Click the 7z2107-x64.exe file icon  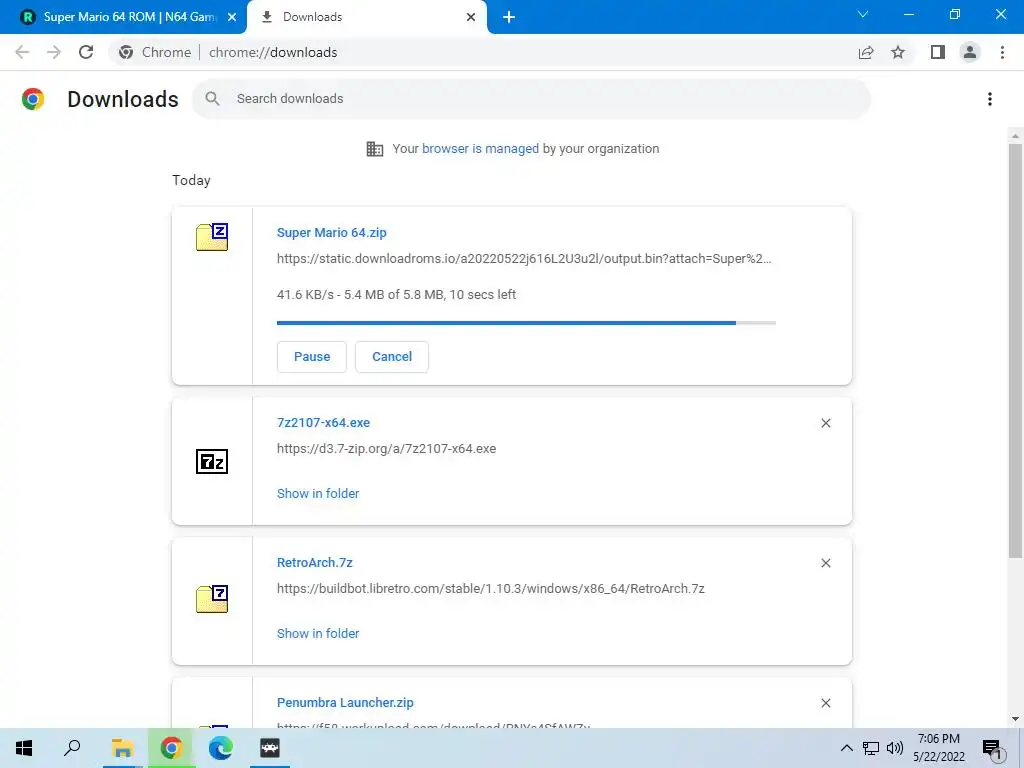coord(212,461)
